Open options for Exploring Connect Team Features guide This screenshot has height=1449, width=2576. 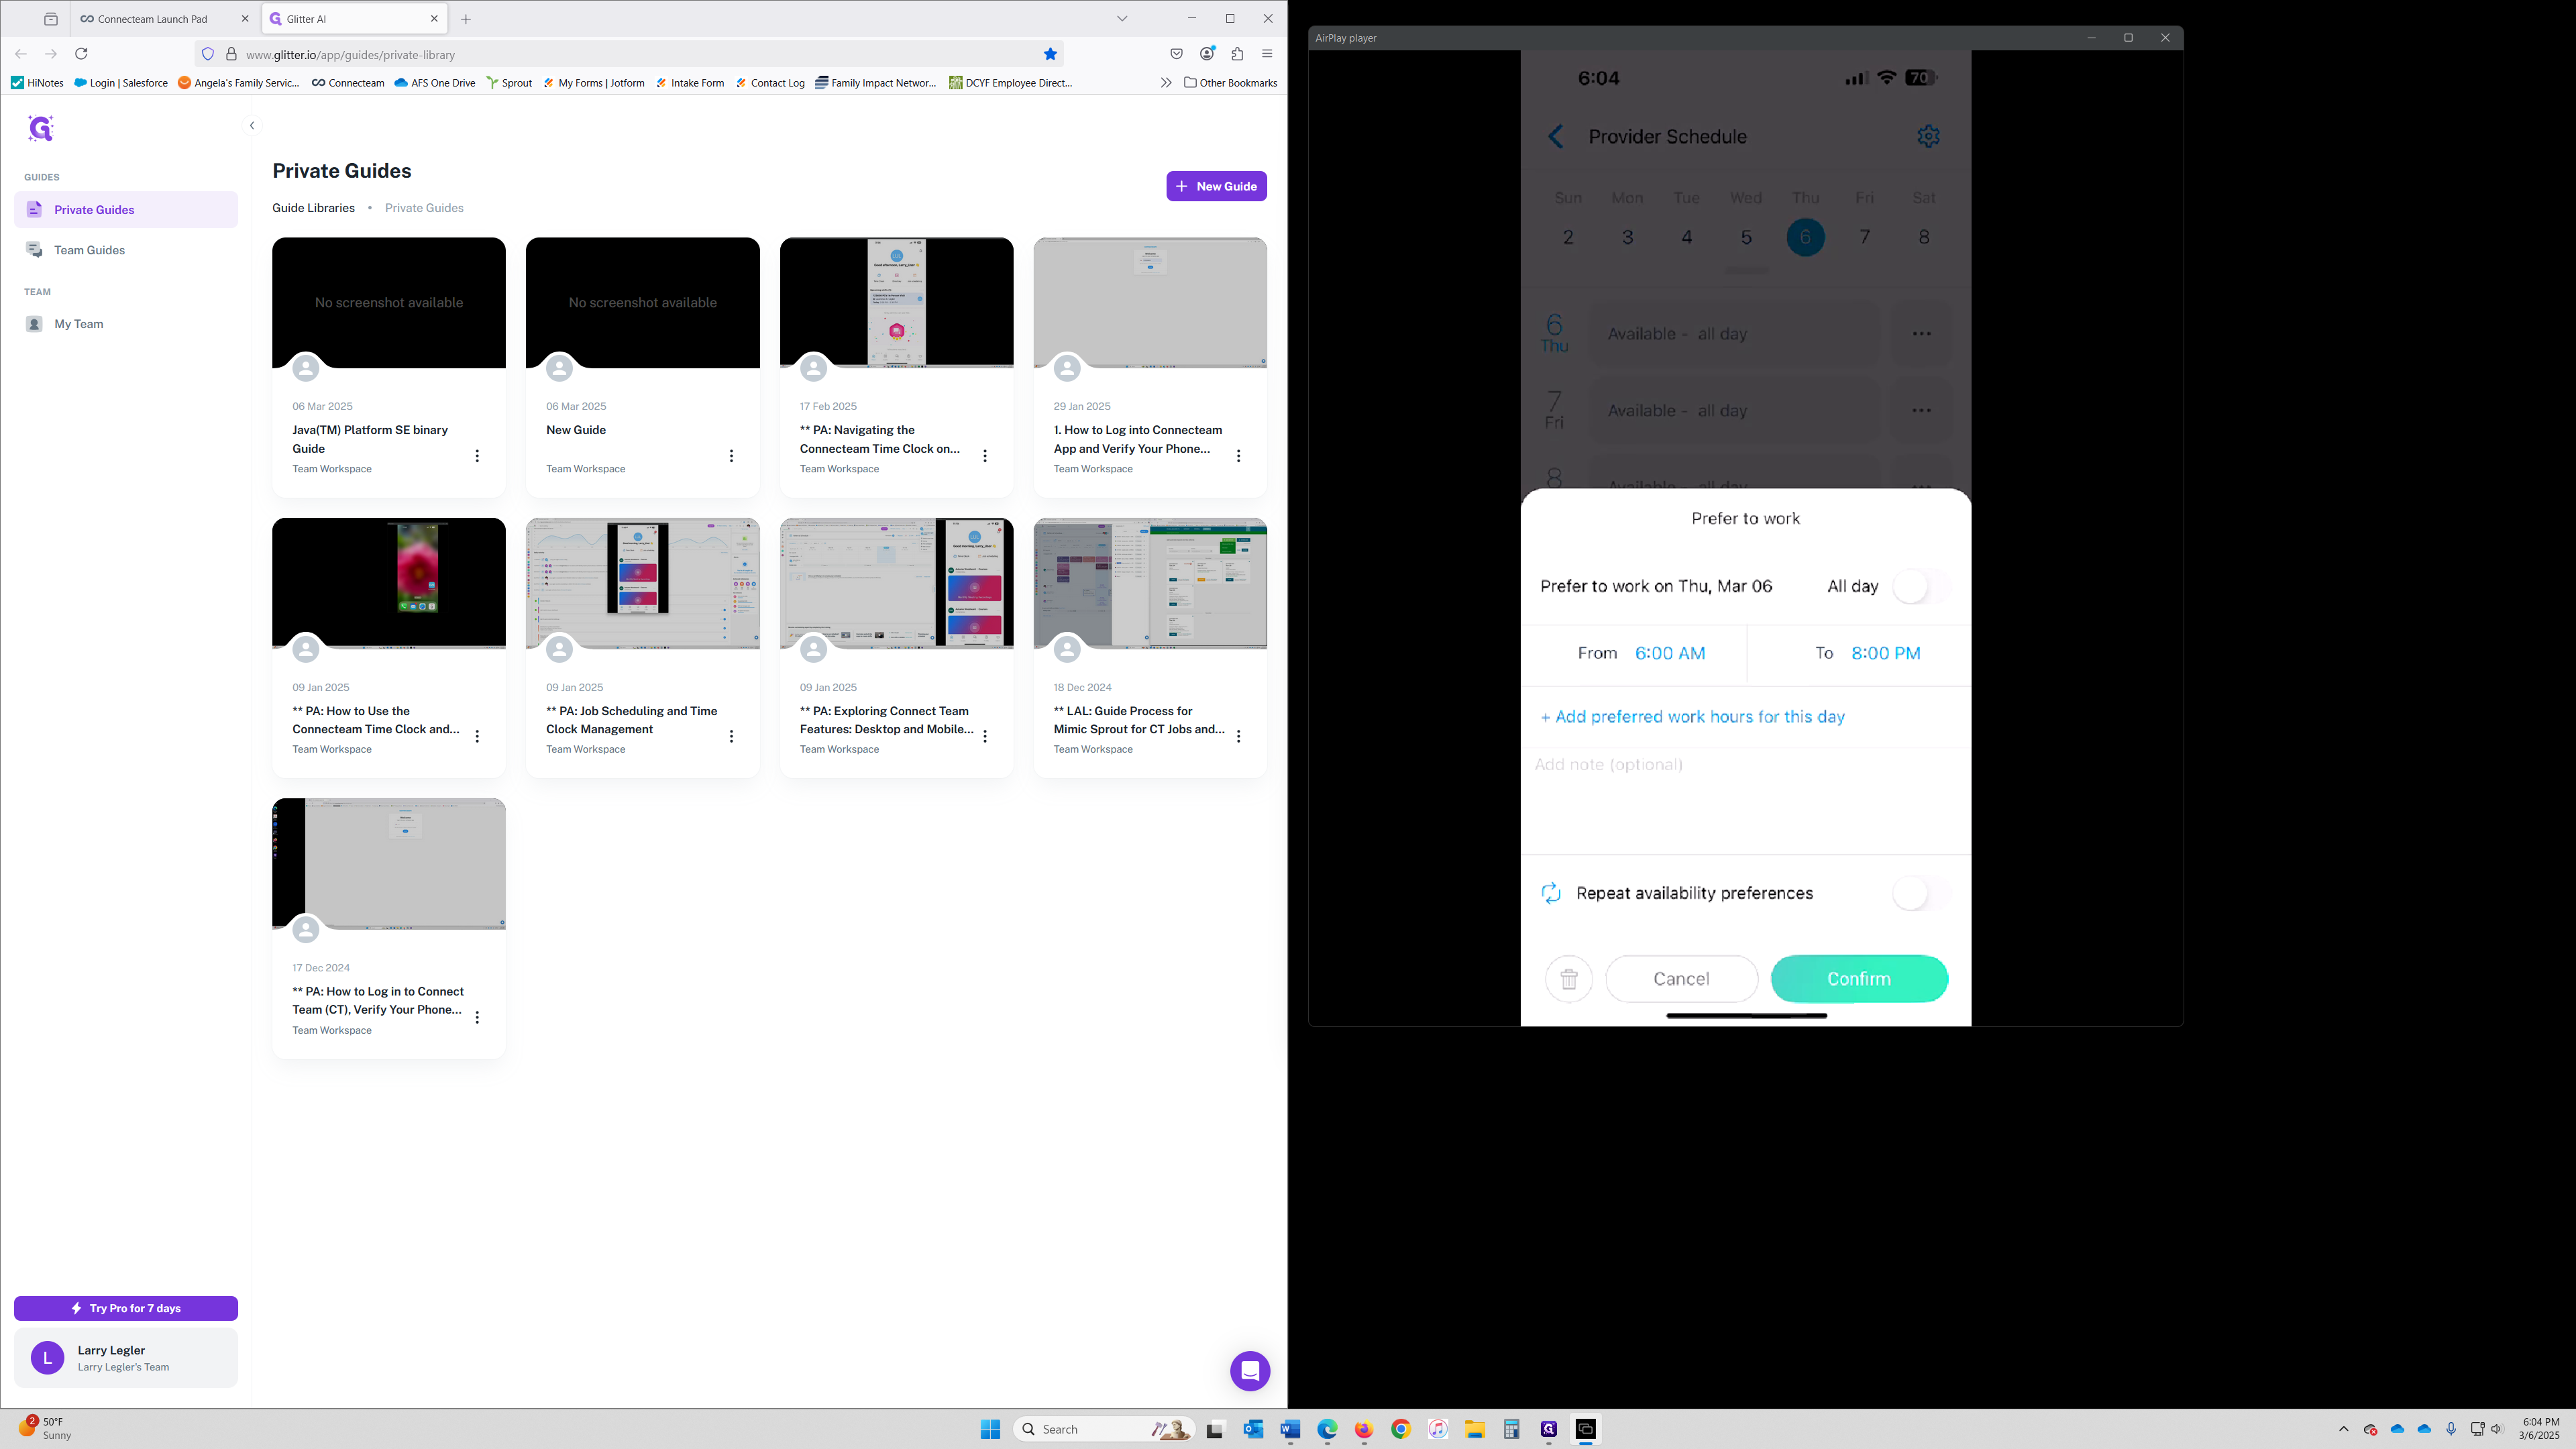pos(985,736)
